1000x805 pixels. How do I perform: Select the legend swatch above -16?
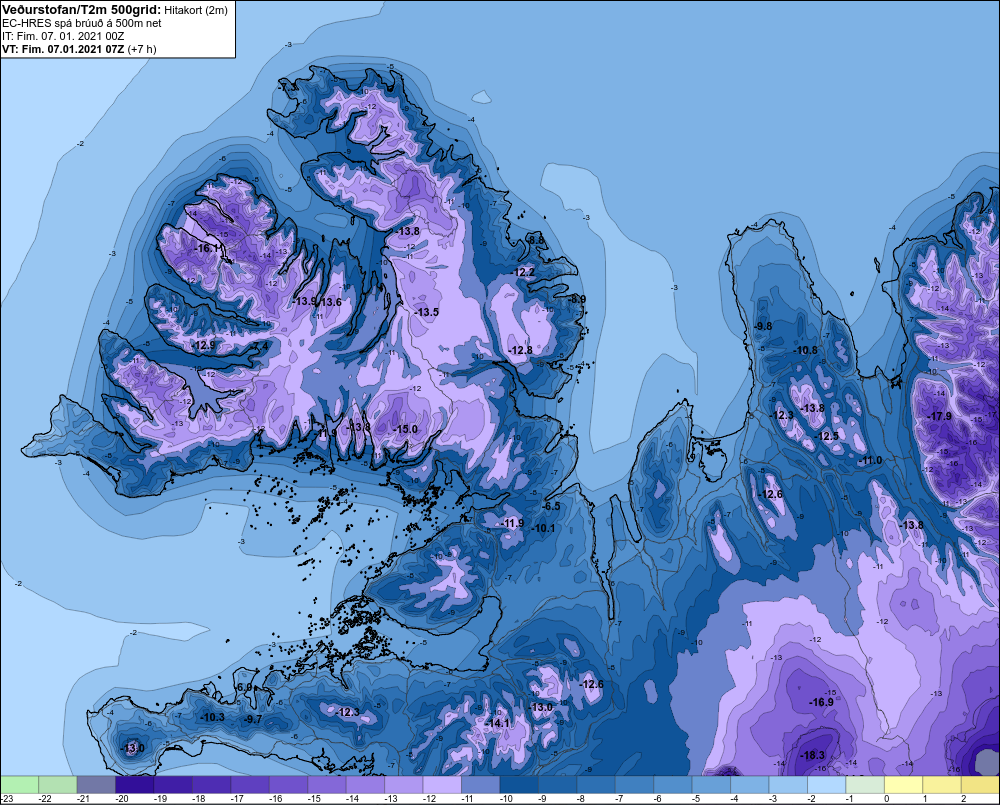(288, 784)
